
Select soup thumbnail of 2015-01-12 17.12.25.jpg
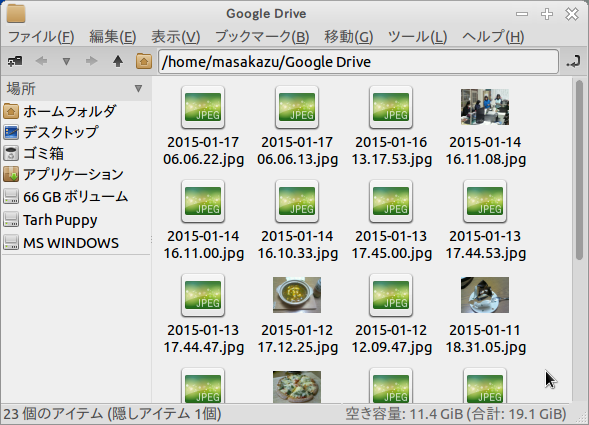[297, 295]
